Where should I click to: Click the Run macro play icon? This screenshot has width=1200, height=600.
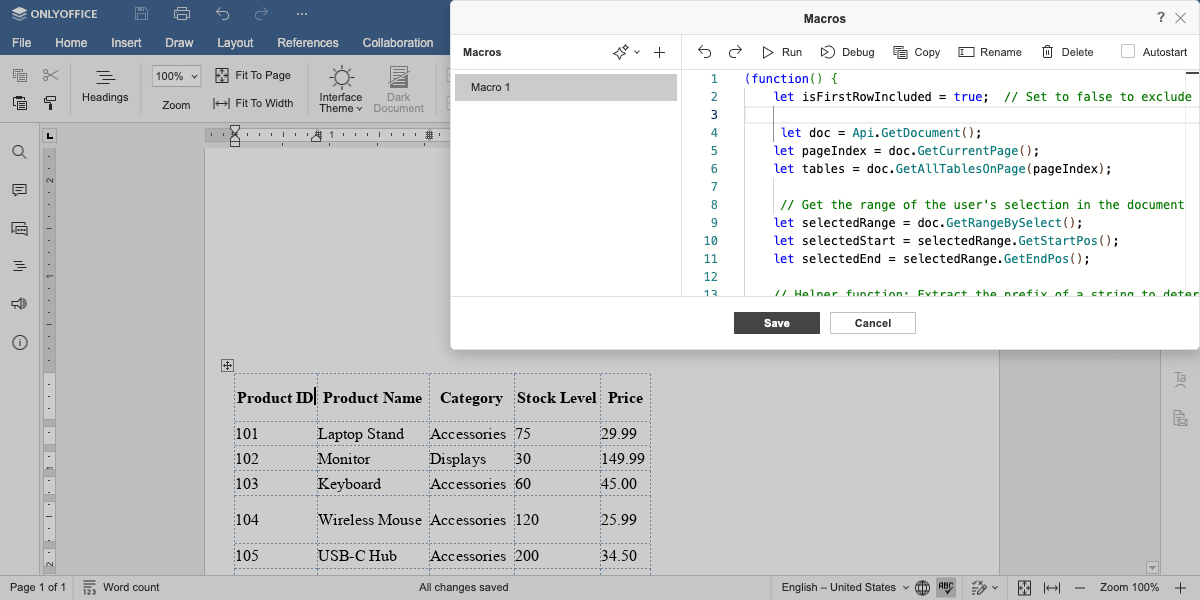coord(768,52)
